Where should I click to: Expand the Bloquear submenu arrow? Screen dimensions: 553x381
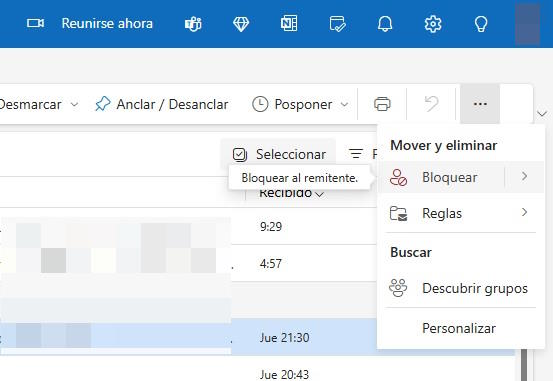tap(524, 176)
